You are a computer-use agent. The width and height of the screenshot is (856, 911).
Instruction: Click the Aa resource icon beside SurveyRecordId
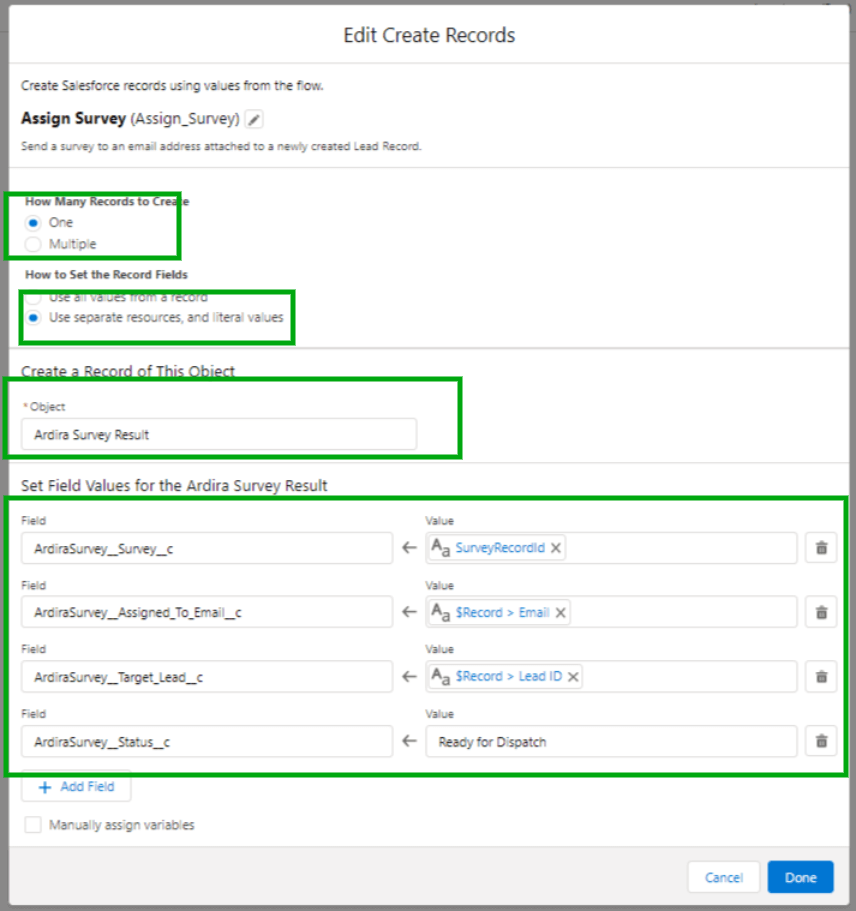pyautogui.click(x=441, y=548)
